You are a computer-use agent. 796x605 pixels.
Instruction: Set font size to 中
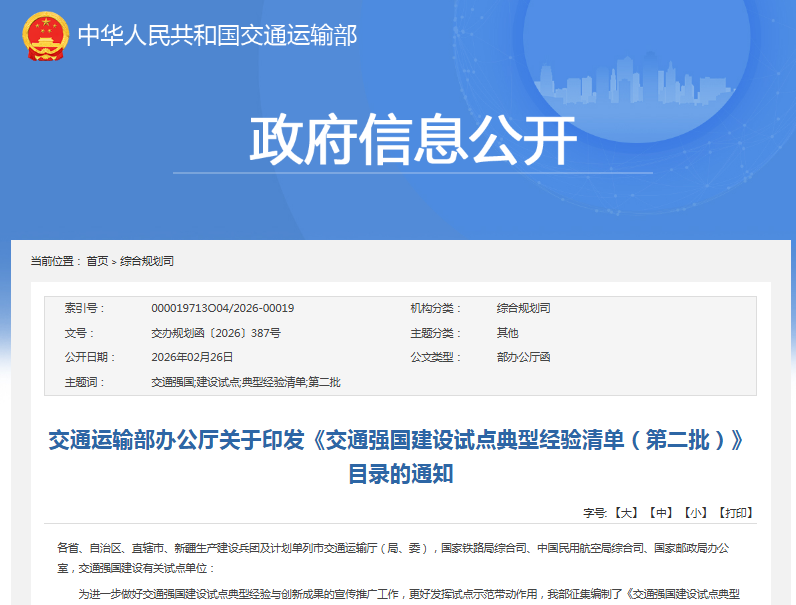click(x=660, y=513)
